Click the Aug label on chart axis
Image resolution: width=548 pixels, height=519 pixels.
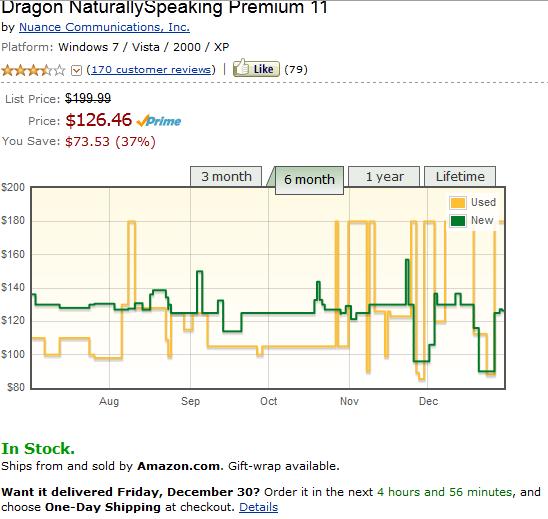coord(109,401)
